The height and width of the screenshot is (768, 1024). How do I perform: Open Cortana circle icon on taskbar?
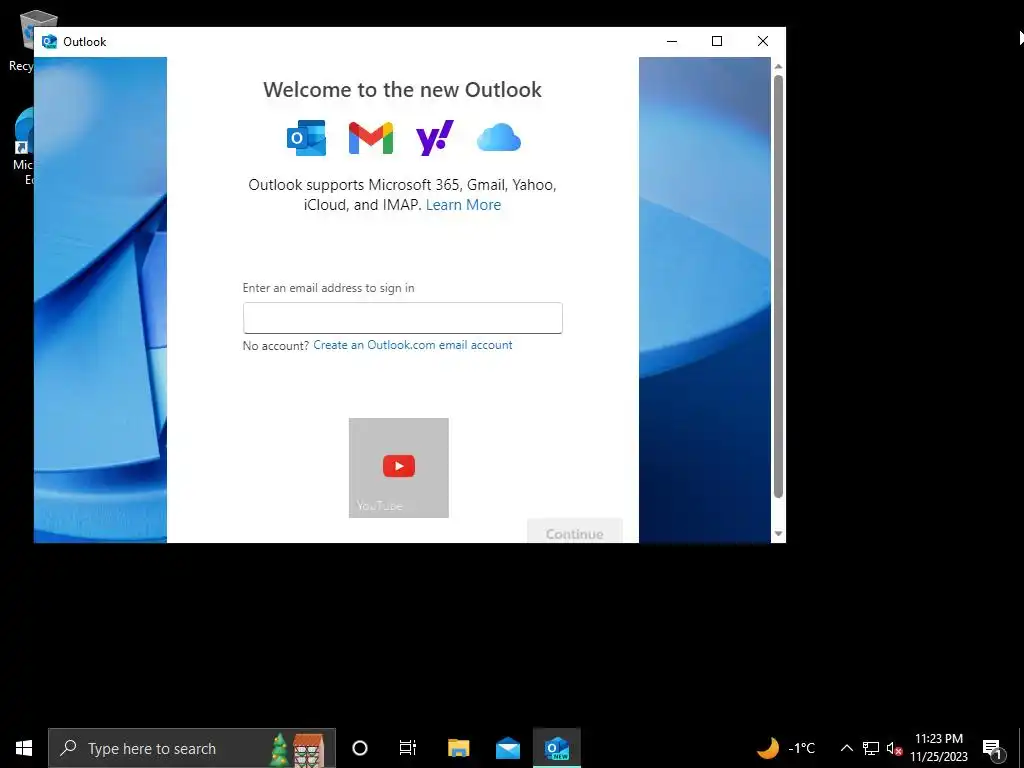pyautogui.click(x=359, y=748)
